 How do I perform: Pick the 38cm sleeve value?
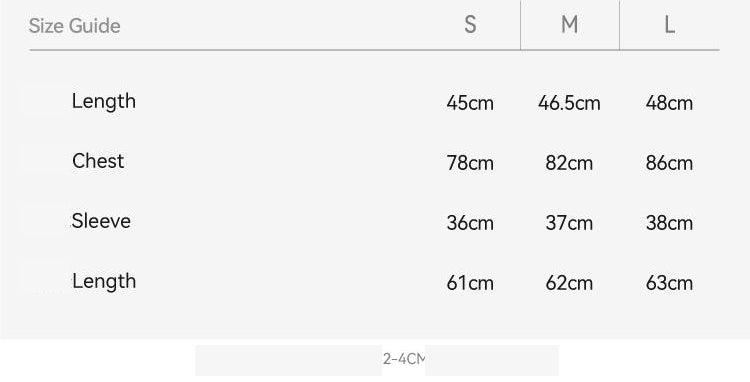669,223
